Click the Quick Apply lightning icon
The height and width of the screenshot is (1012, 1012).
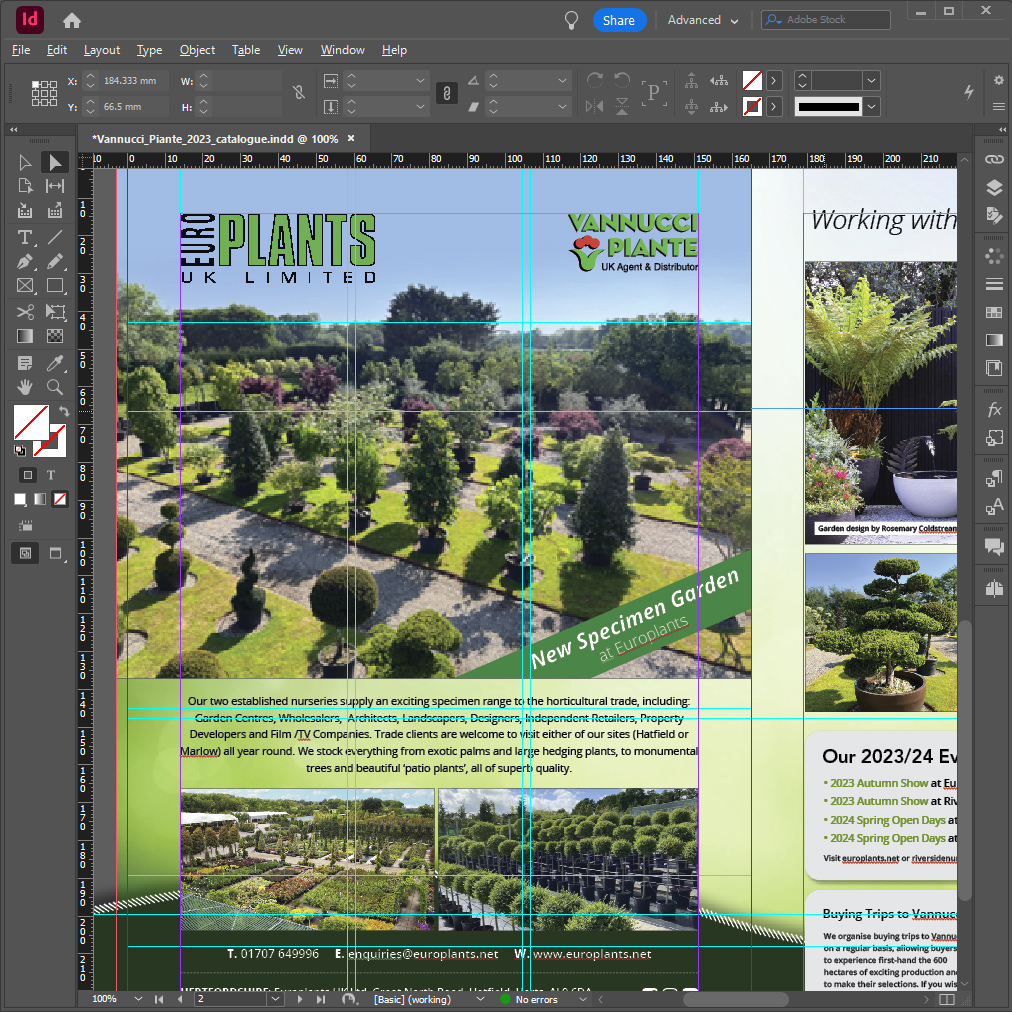click(x=969, y=92)
